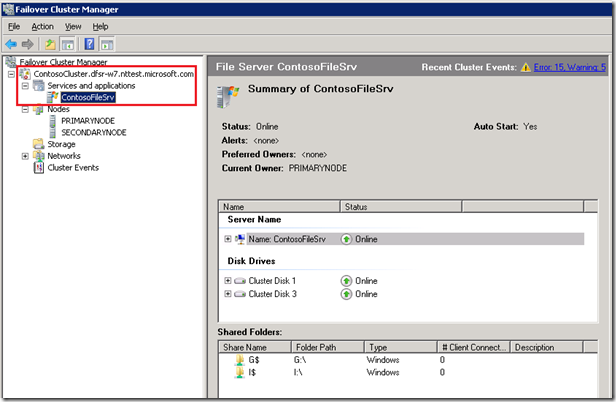The width and height of the screenshot is (616, 402).
Task: Expand Cluster Disk 3 details
Action: 228,294
